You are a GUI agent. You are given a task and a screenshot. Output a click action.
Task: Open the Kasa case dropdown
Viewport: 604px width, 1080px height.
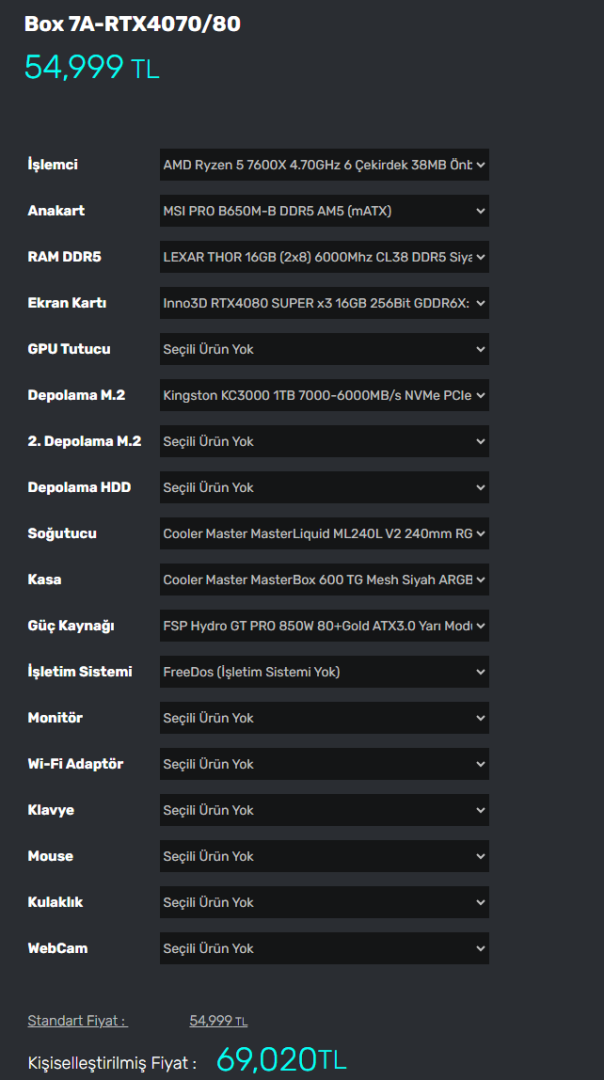click(324, 579)
